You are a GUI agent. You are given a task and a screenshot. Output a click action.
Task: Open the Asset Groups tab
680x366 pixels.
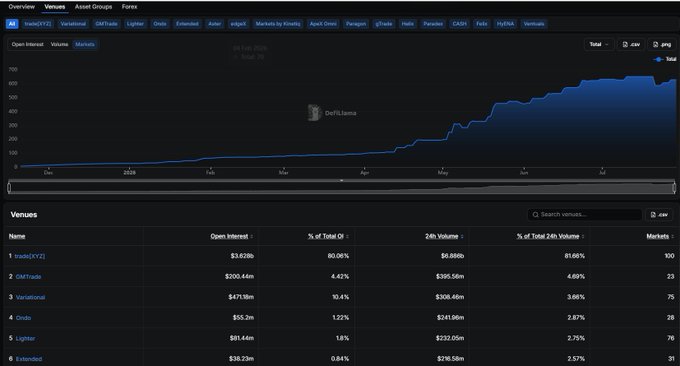(x=93, y=7)
